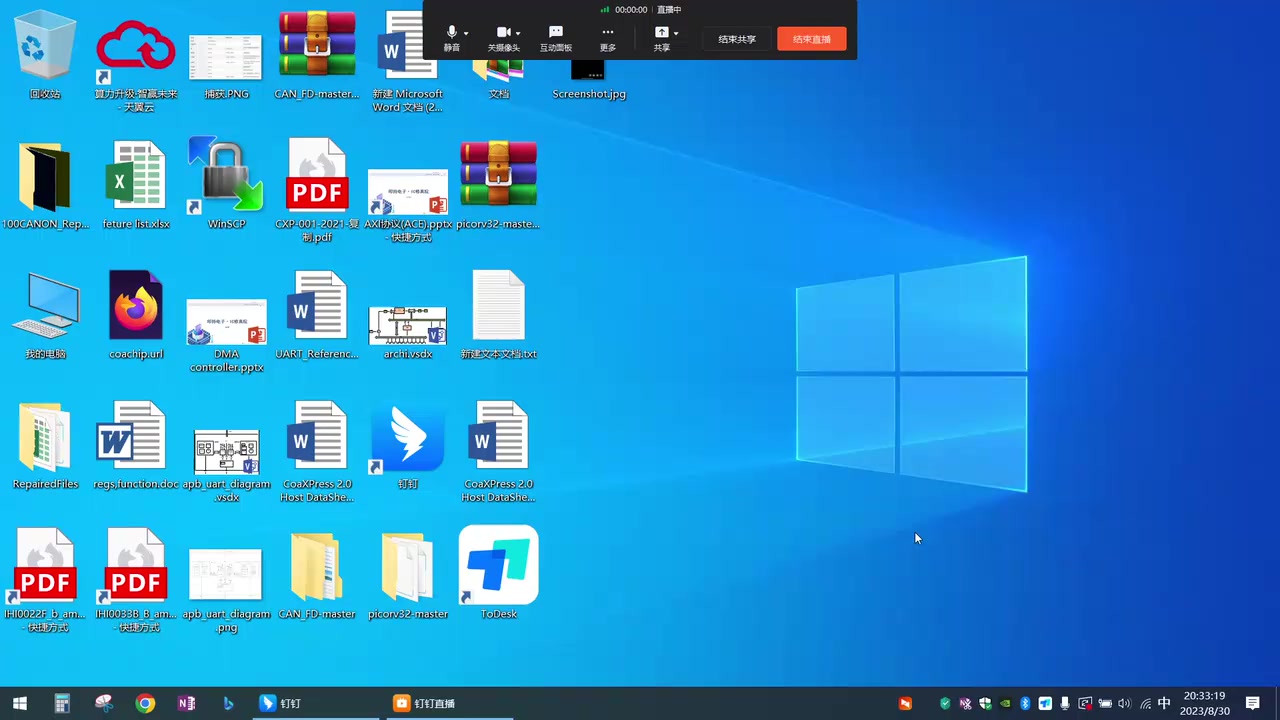This screenshot has width=1280, height=720.
Task: Open Bing from the taskbar
Action: [228, 703]
